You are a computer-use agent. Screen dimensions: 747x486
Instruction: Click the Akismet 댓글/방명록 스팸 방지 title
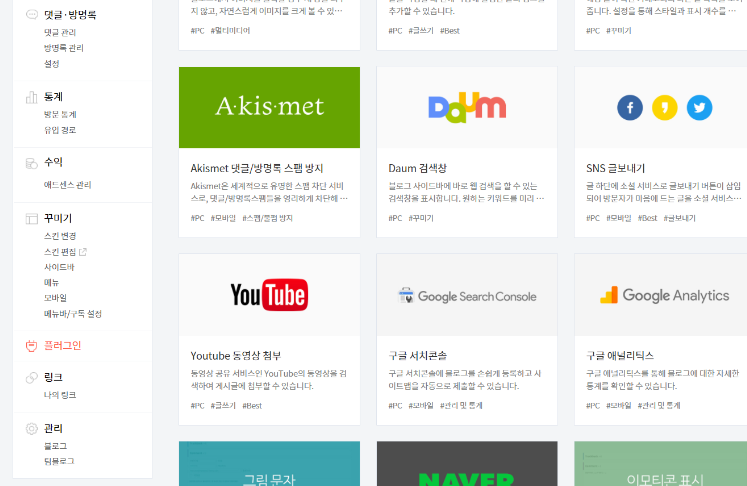point(257,168)
